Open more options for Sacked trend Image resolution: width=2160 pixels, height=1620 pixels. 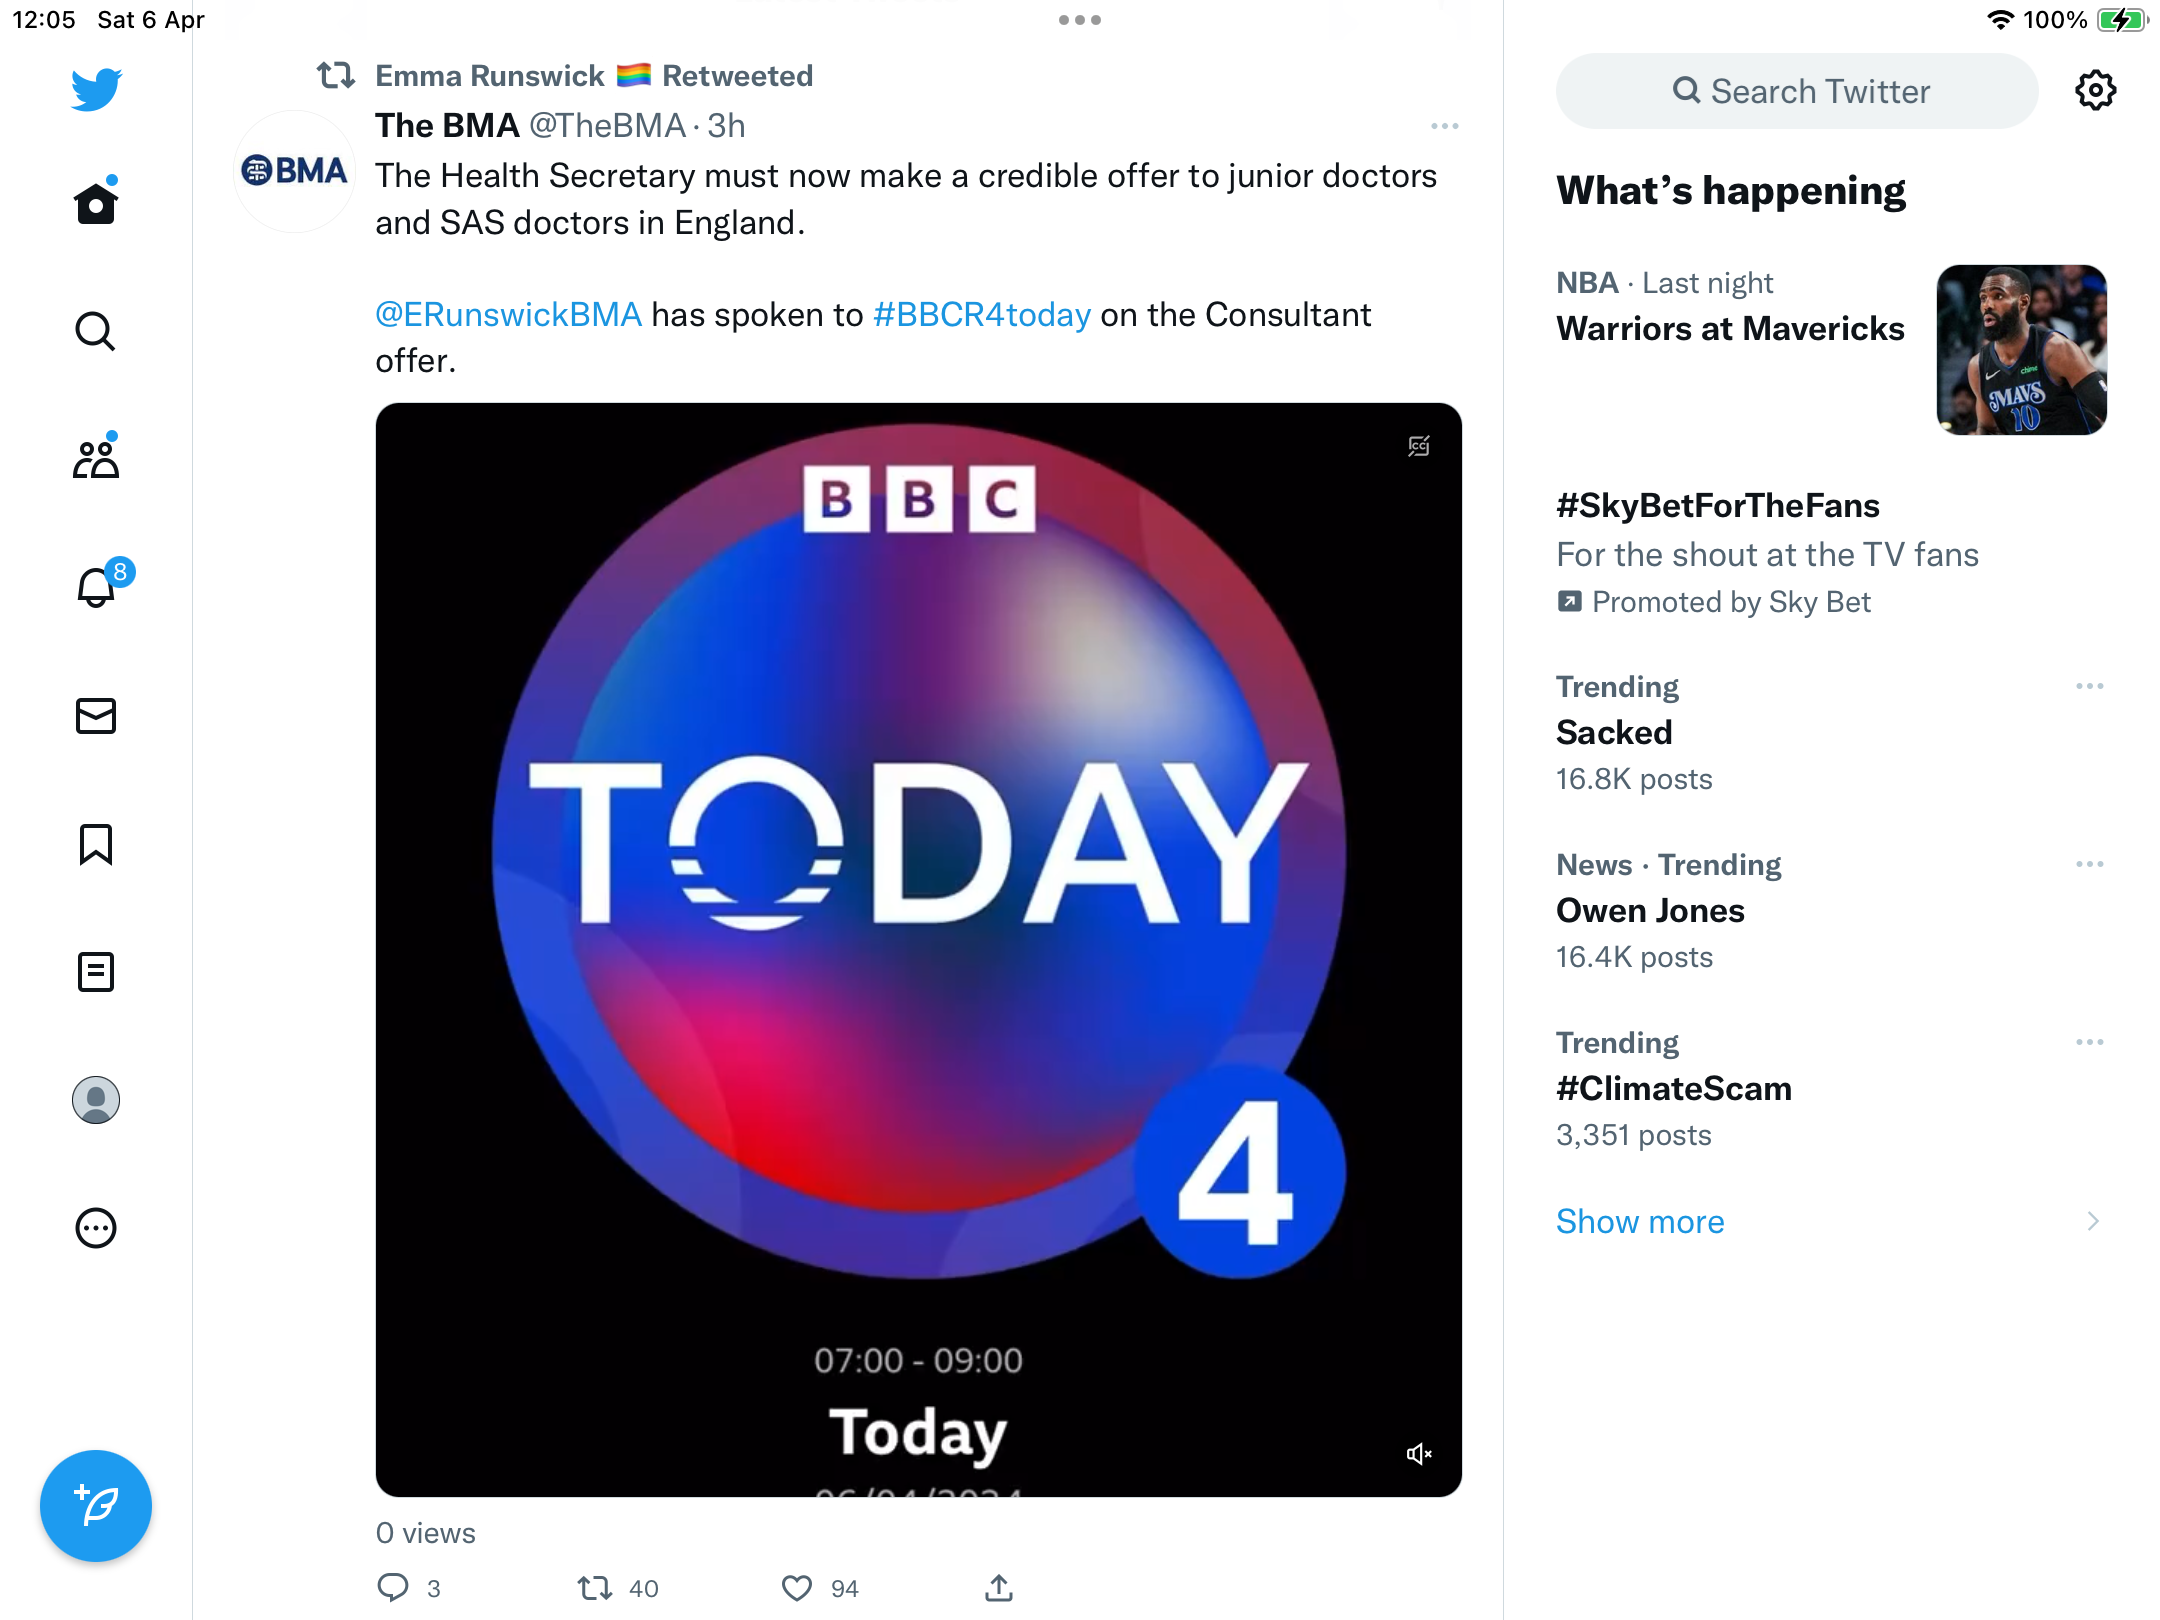2090,686
